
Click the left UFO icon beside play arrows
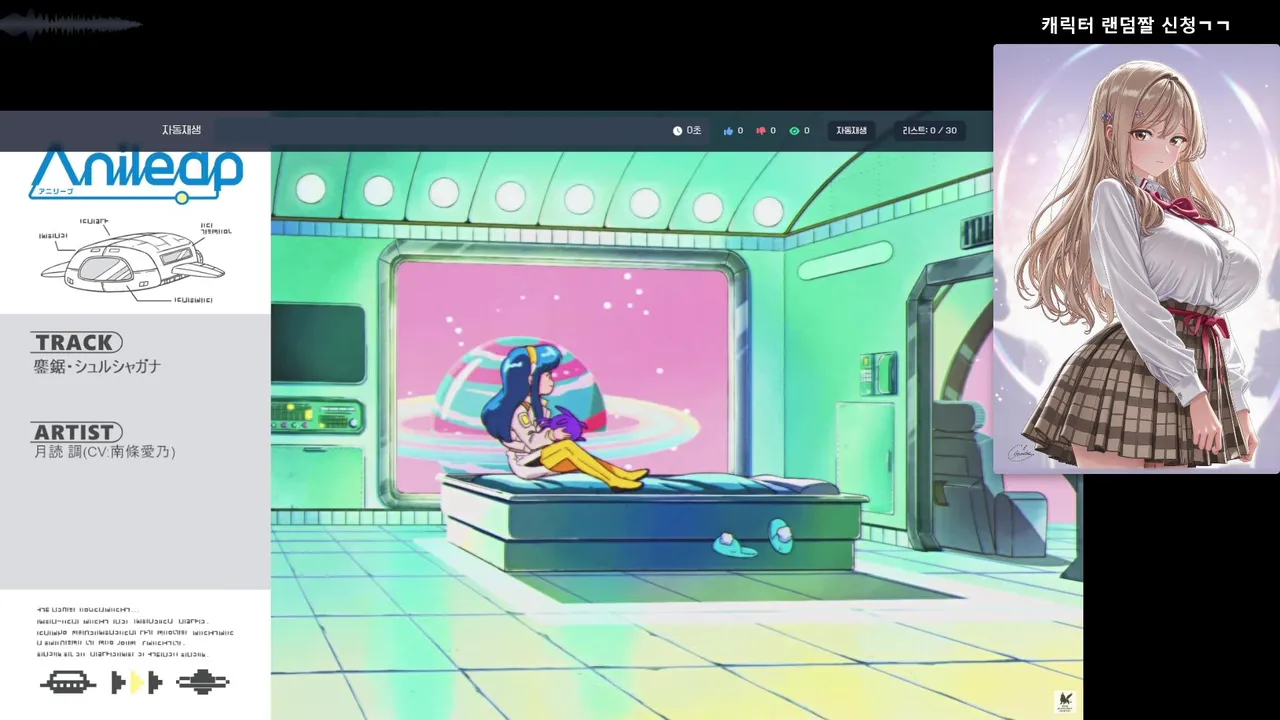[68, 683]
